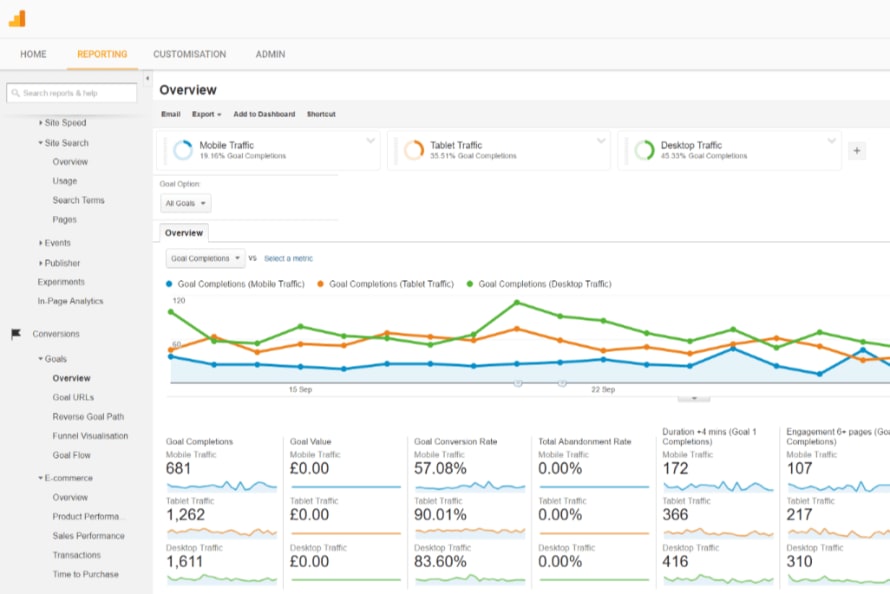Open the All Goals dropdown
Viewport: 890px width, 594px height.
pos(186,203)
